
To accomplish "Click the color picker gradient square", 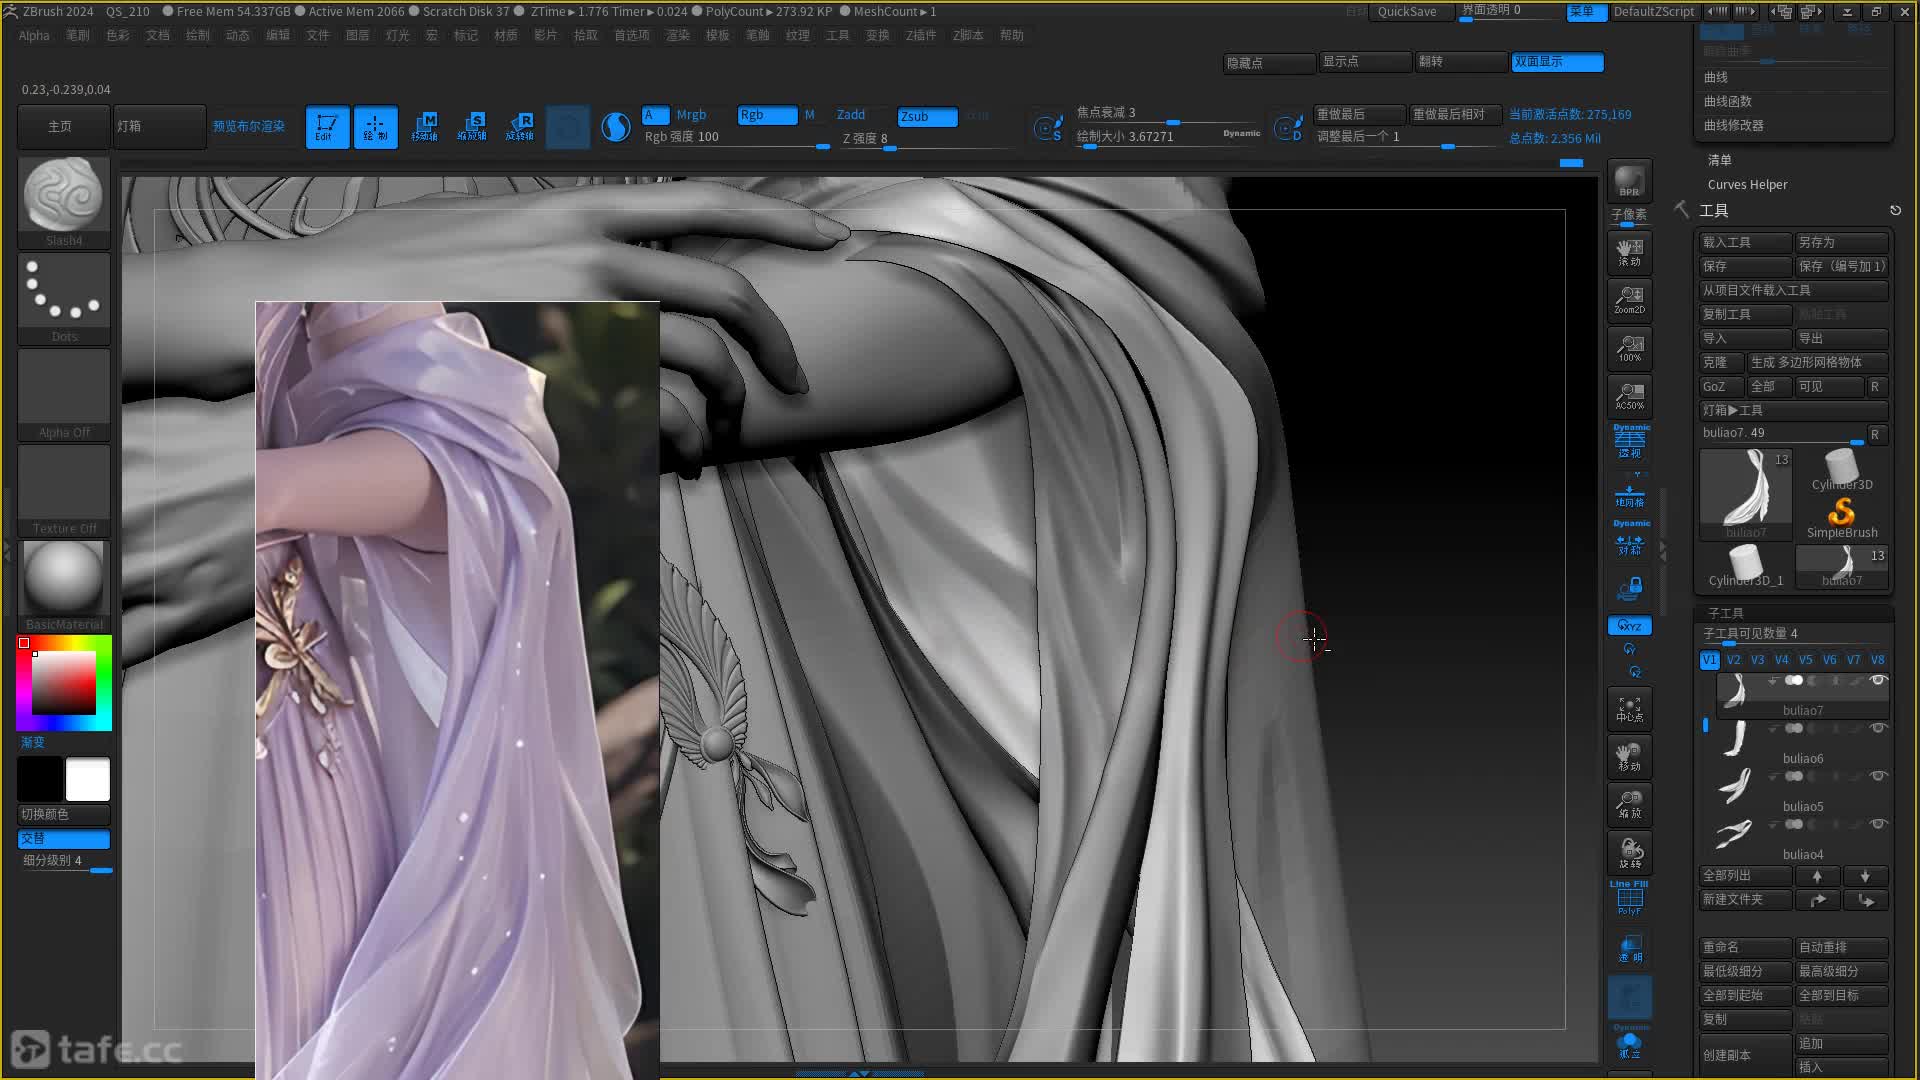I will (x=64, y=682).
